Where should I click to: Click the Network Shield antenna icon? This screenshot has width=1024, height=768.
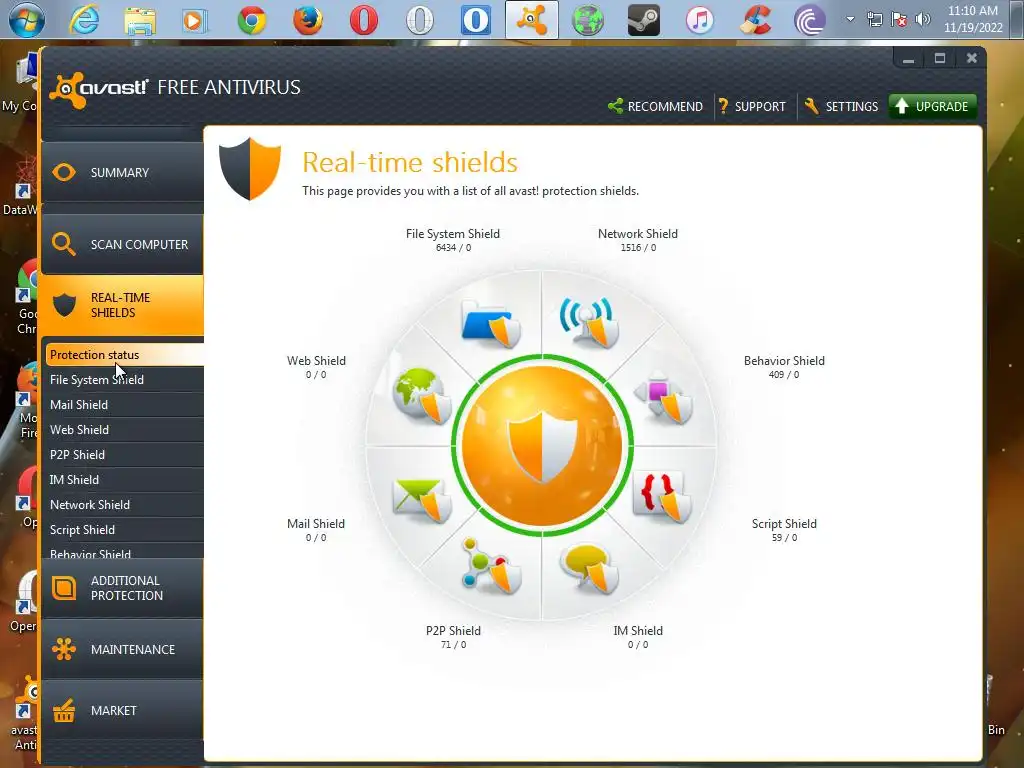click(x=589, y=322)
